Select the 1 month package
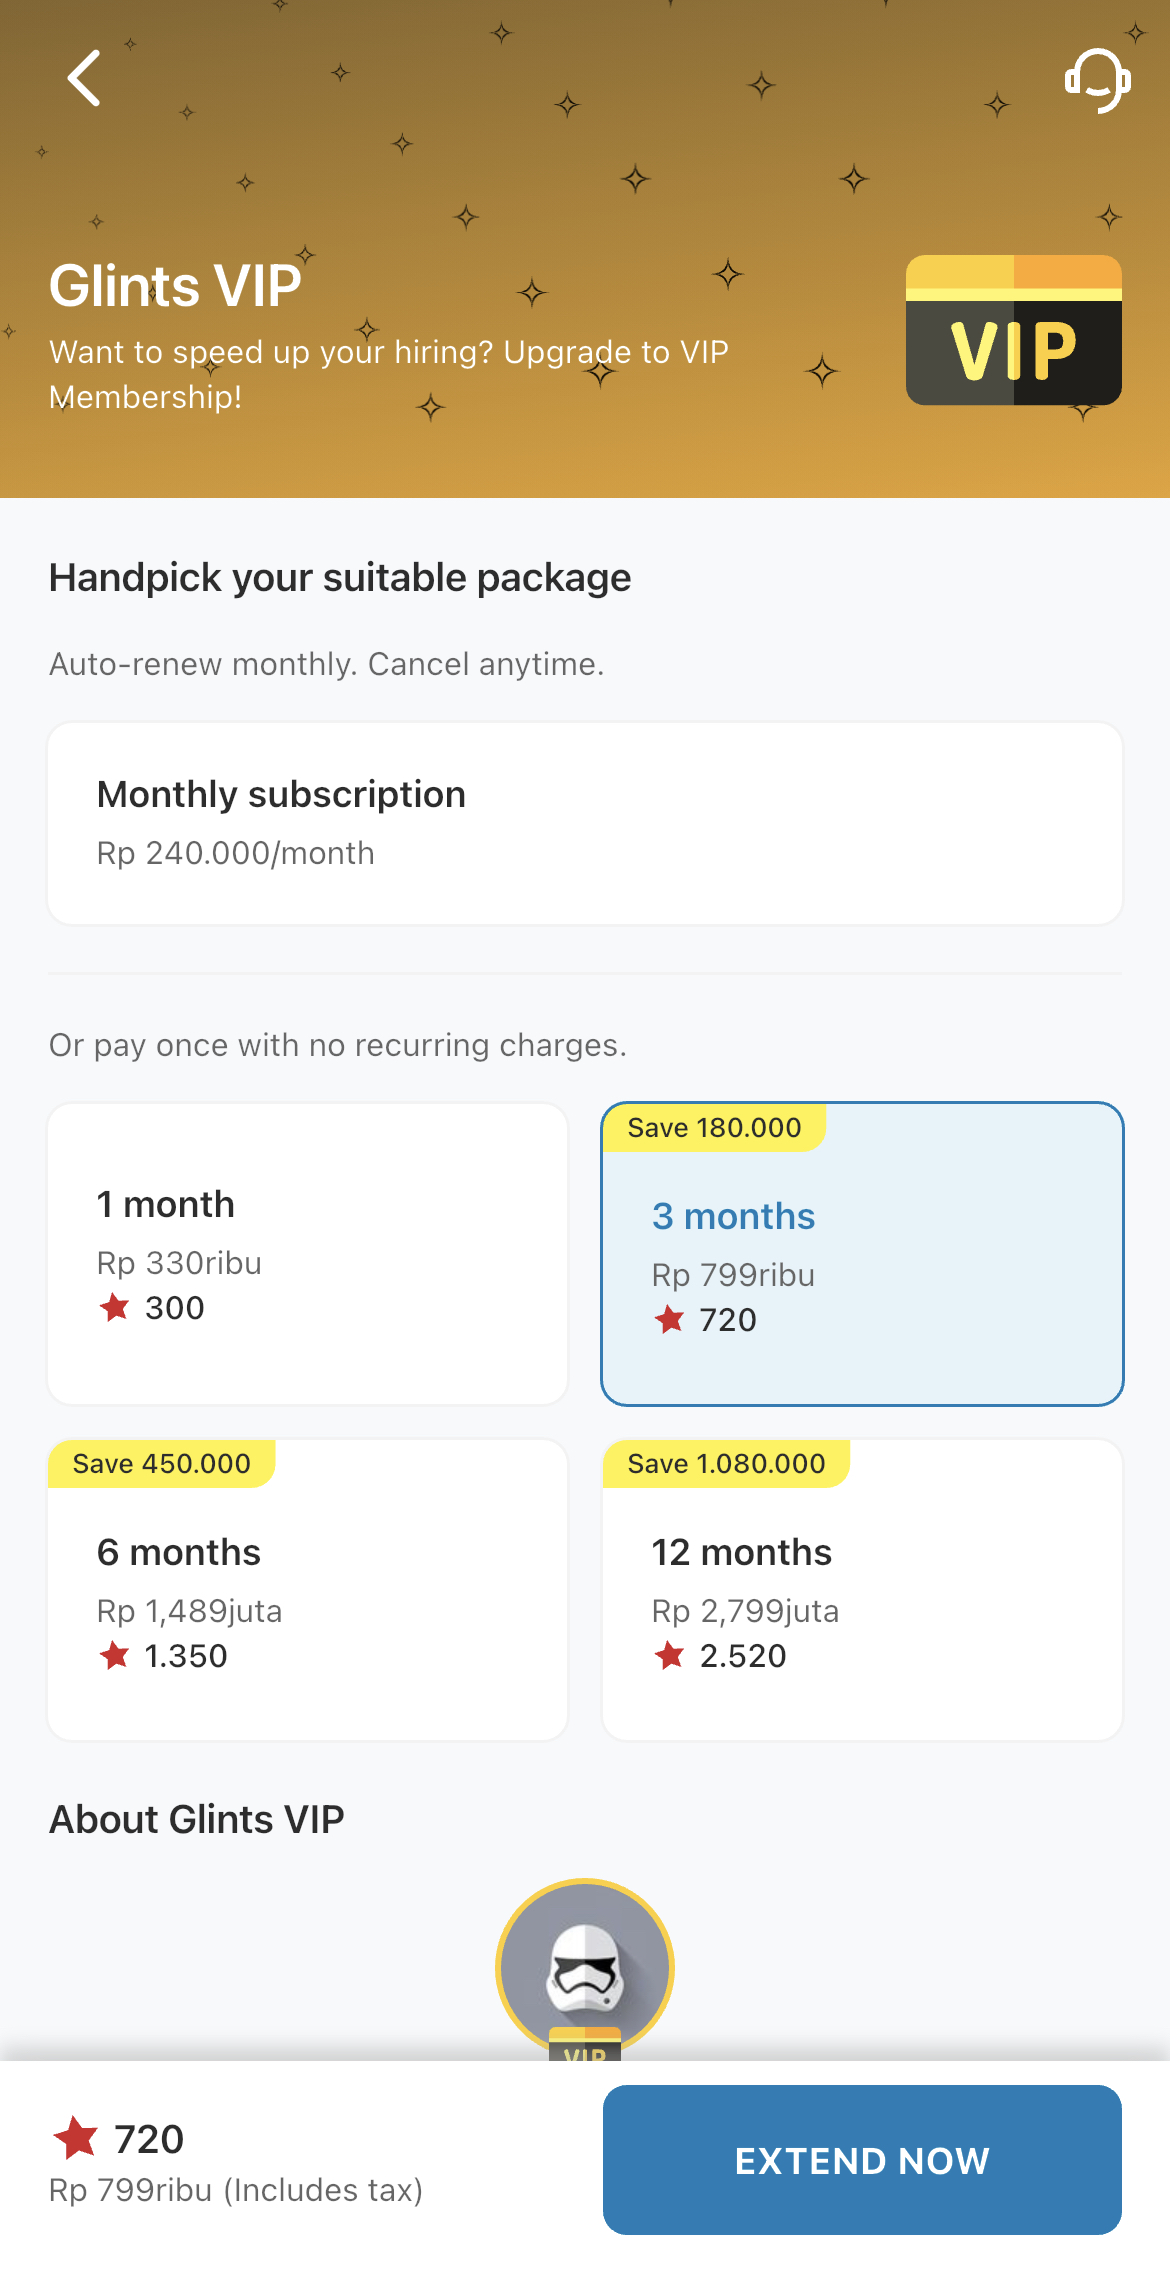1170x2271 pixels. click(308, 1254)
